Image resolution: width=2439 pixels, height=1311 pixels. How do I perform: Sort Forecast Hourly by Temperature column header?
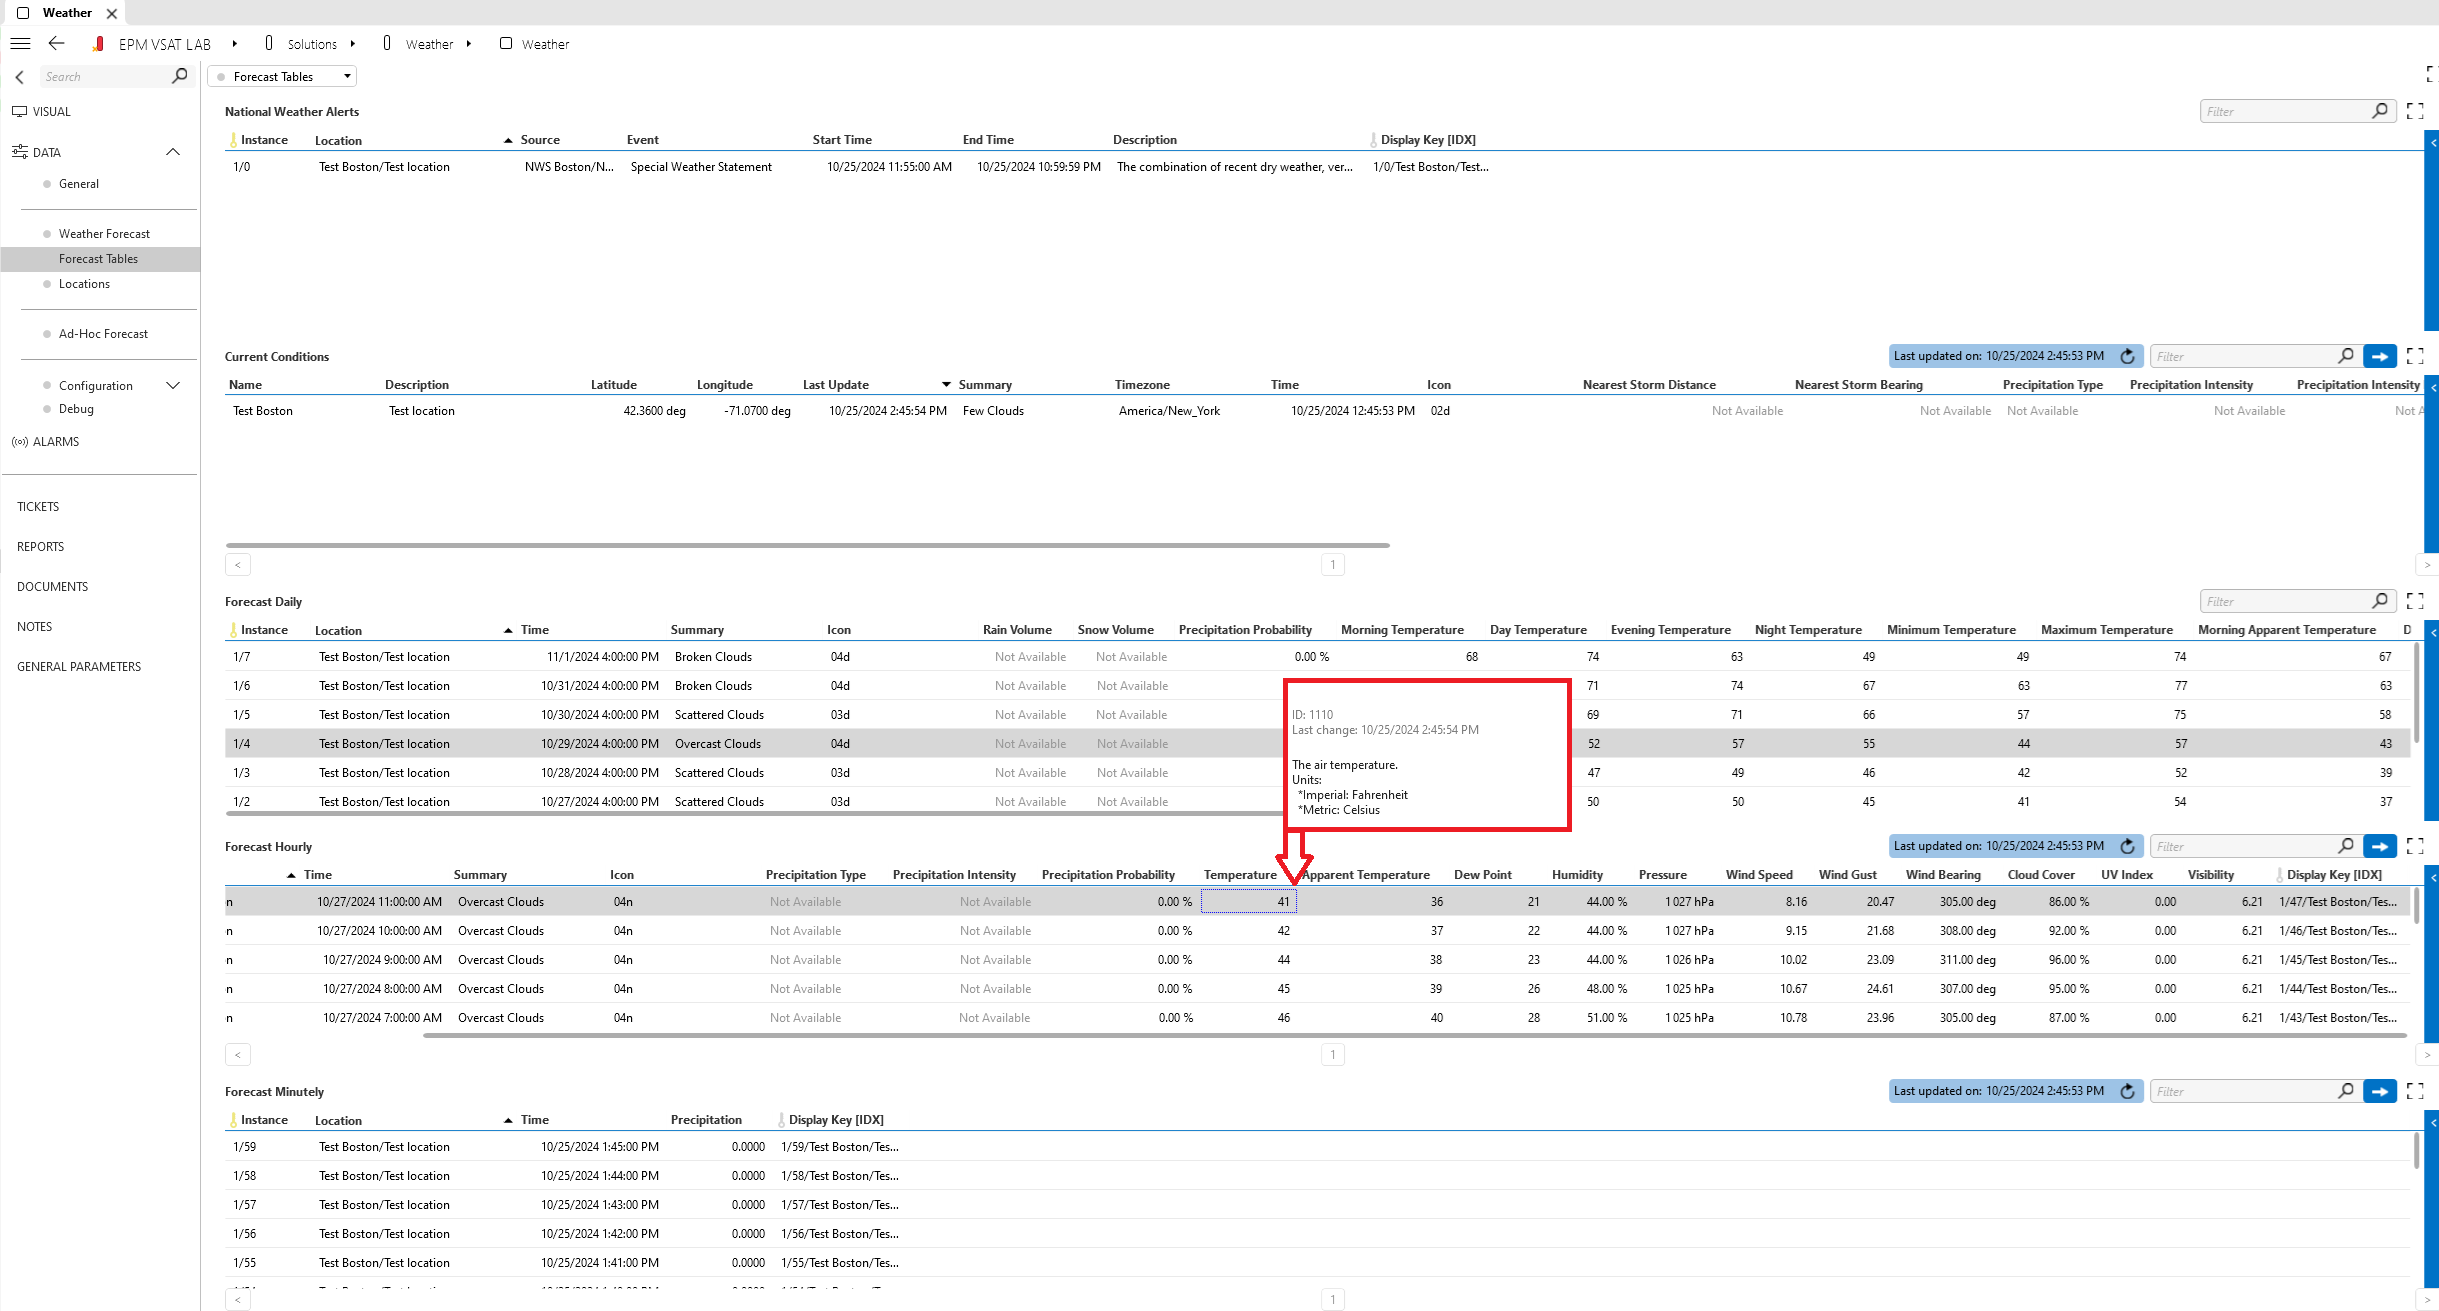pos(1240,875)
